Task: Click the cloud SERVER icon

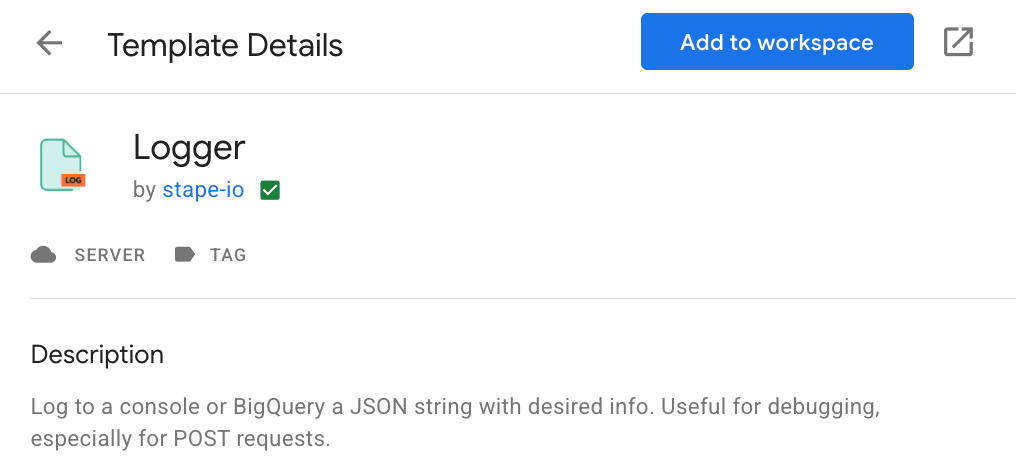Action: click(x=43, y=255)
